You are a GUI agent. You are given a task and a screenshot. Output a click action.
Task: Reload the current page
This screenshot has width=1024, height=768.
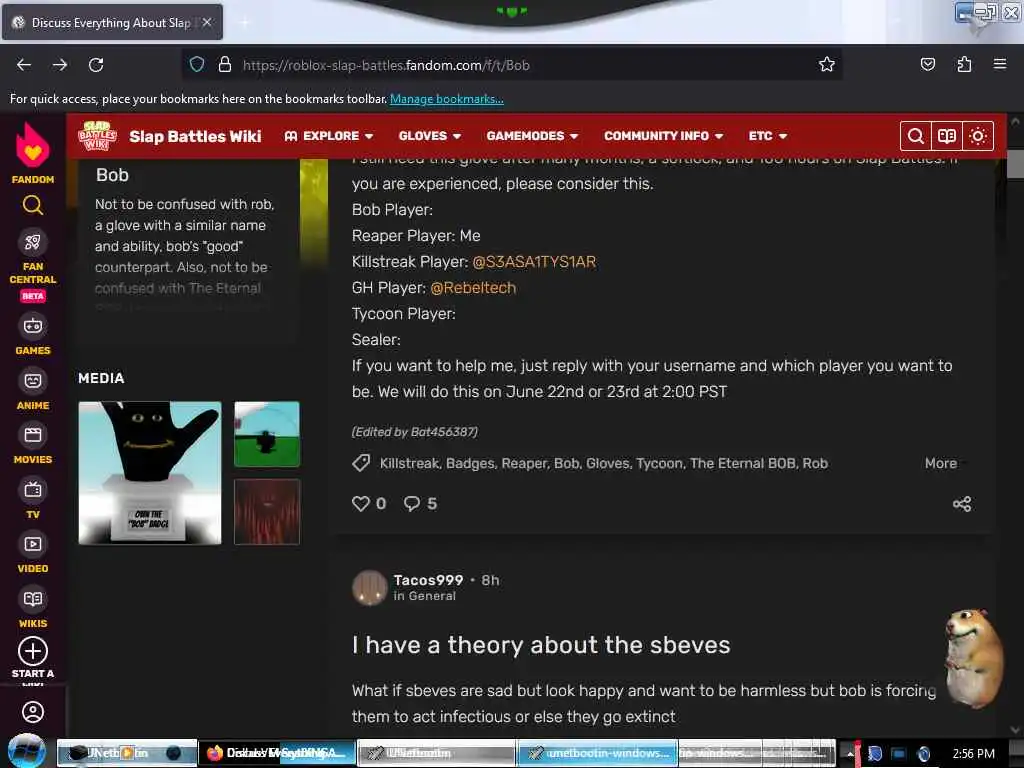(x=96, y=65)
